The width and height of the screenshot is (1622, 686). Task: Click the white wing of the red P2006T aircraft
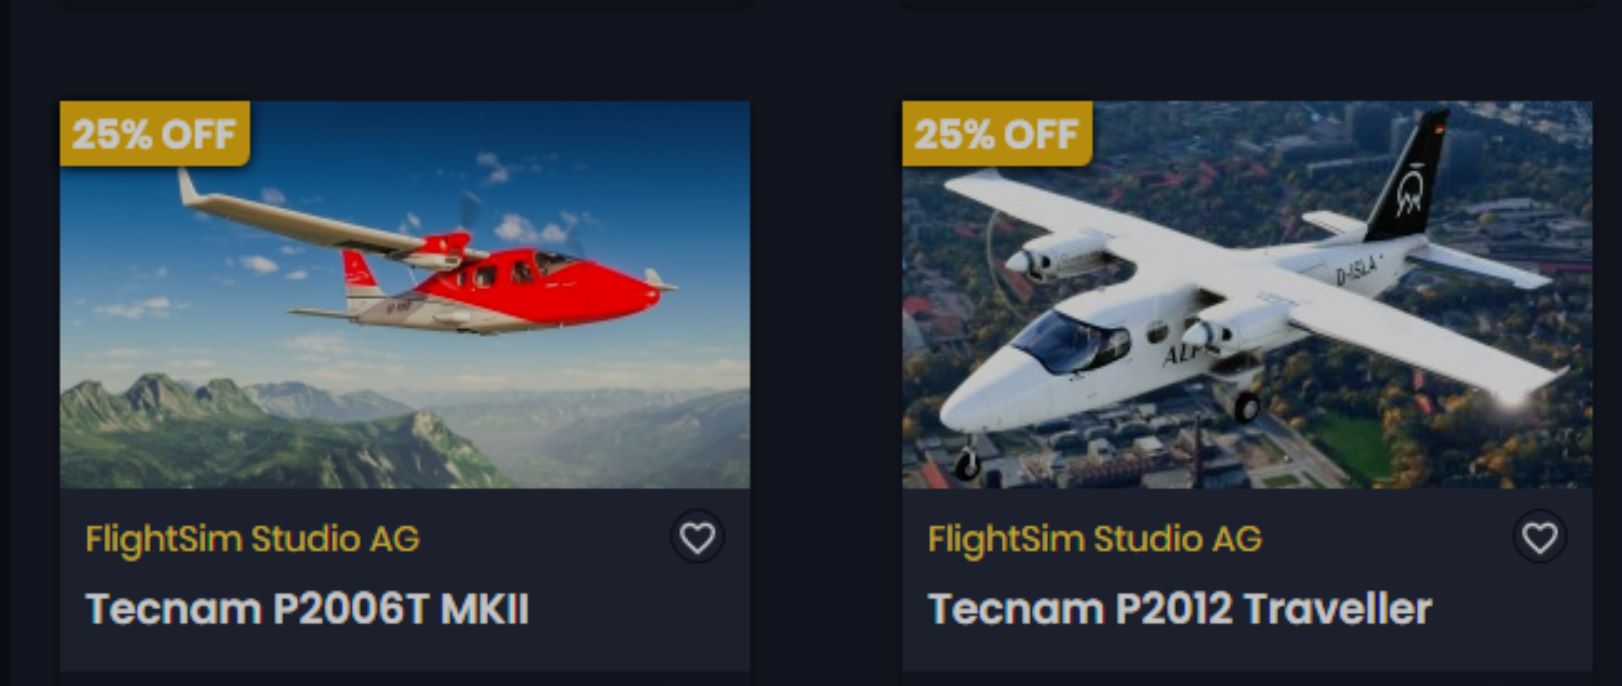point(300,220)
